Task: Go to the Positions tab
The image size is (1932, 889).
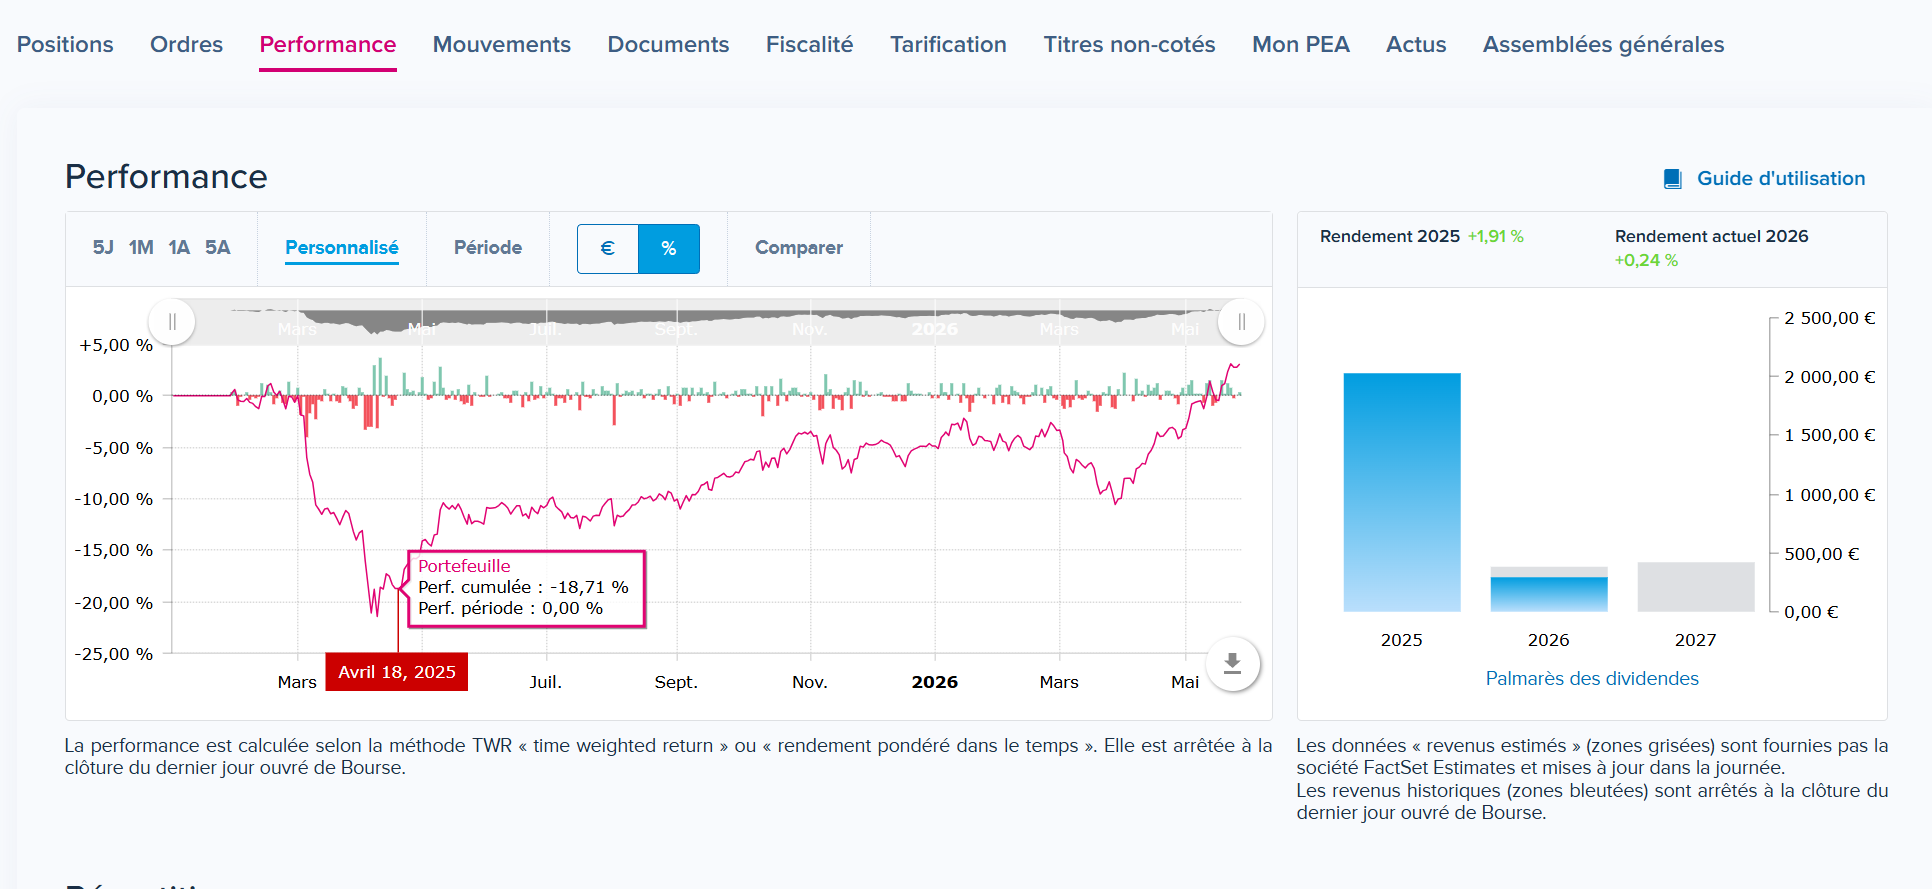Action: click(x=65, y=45)
